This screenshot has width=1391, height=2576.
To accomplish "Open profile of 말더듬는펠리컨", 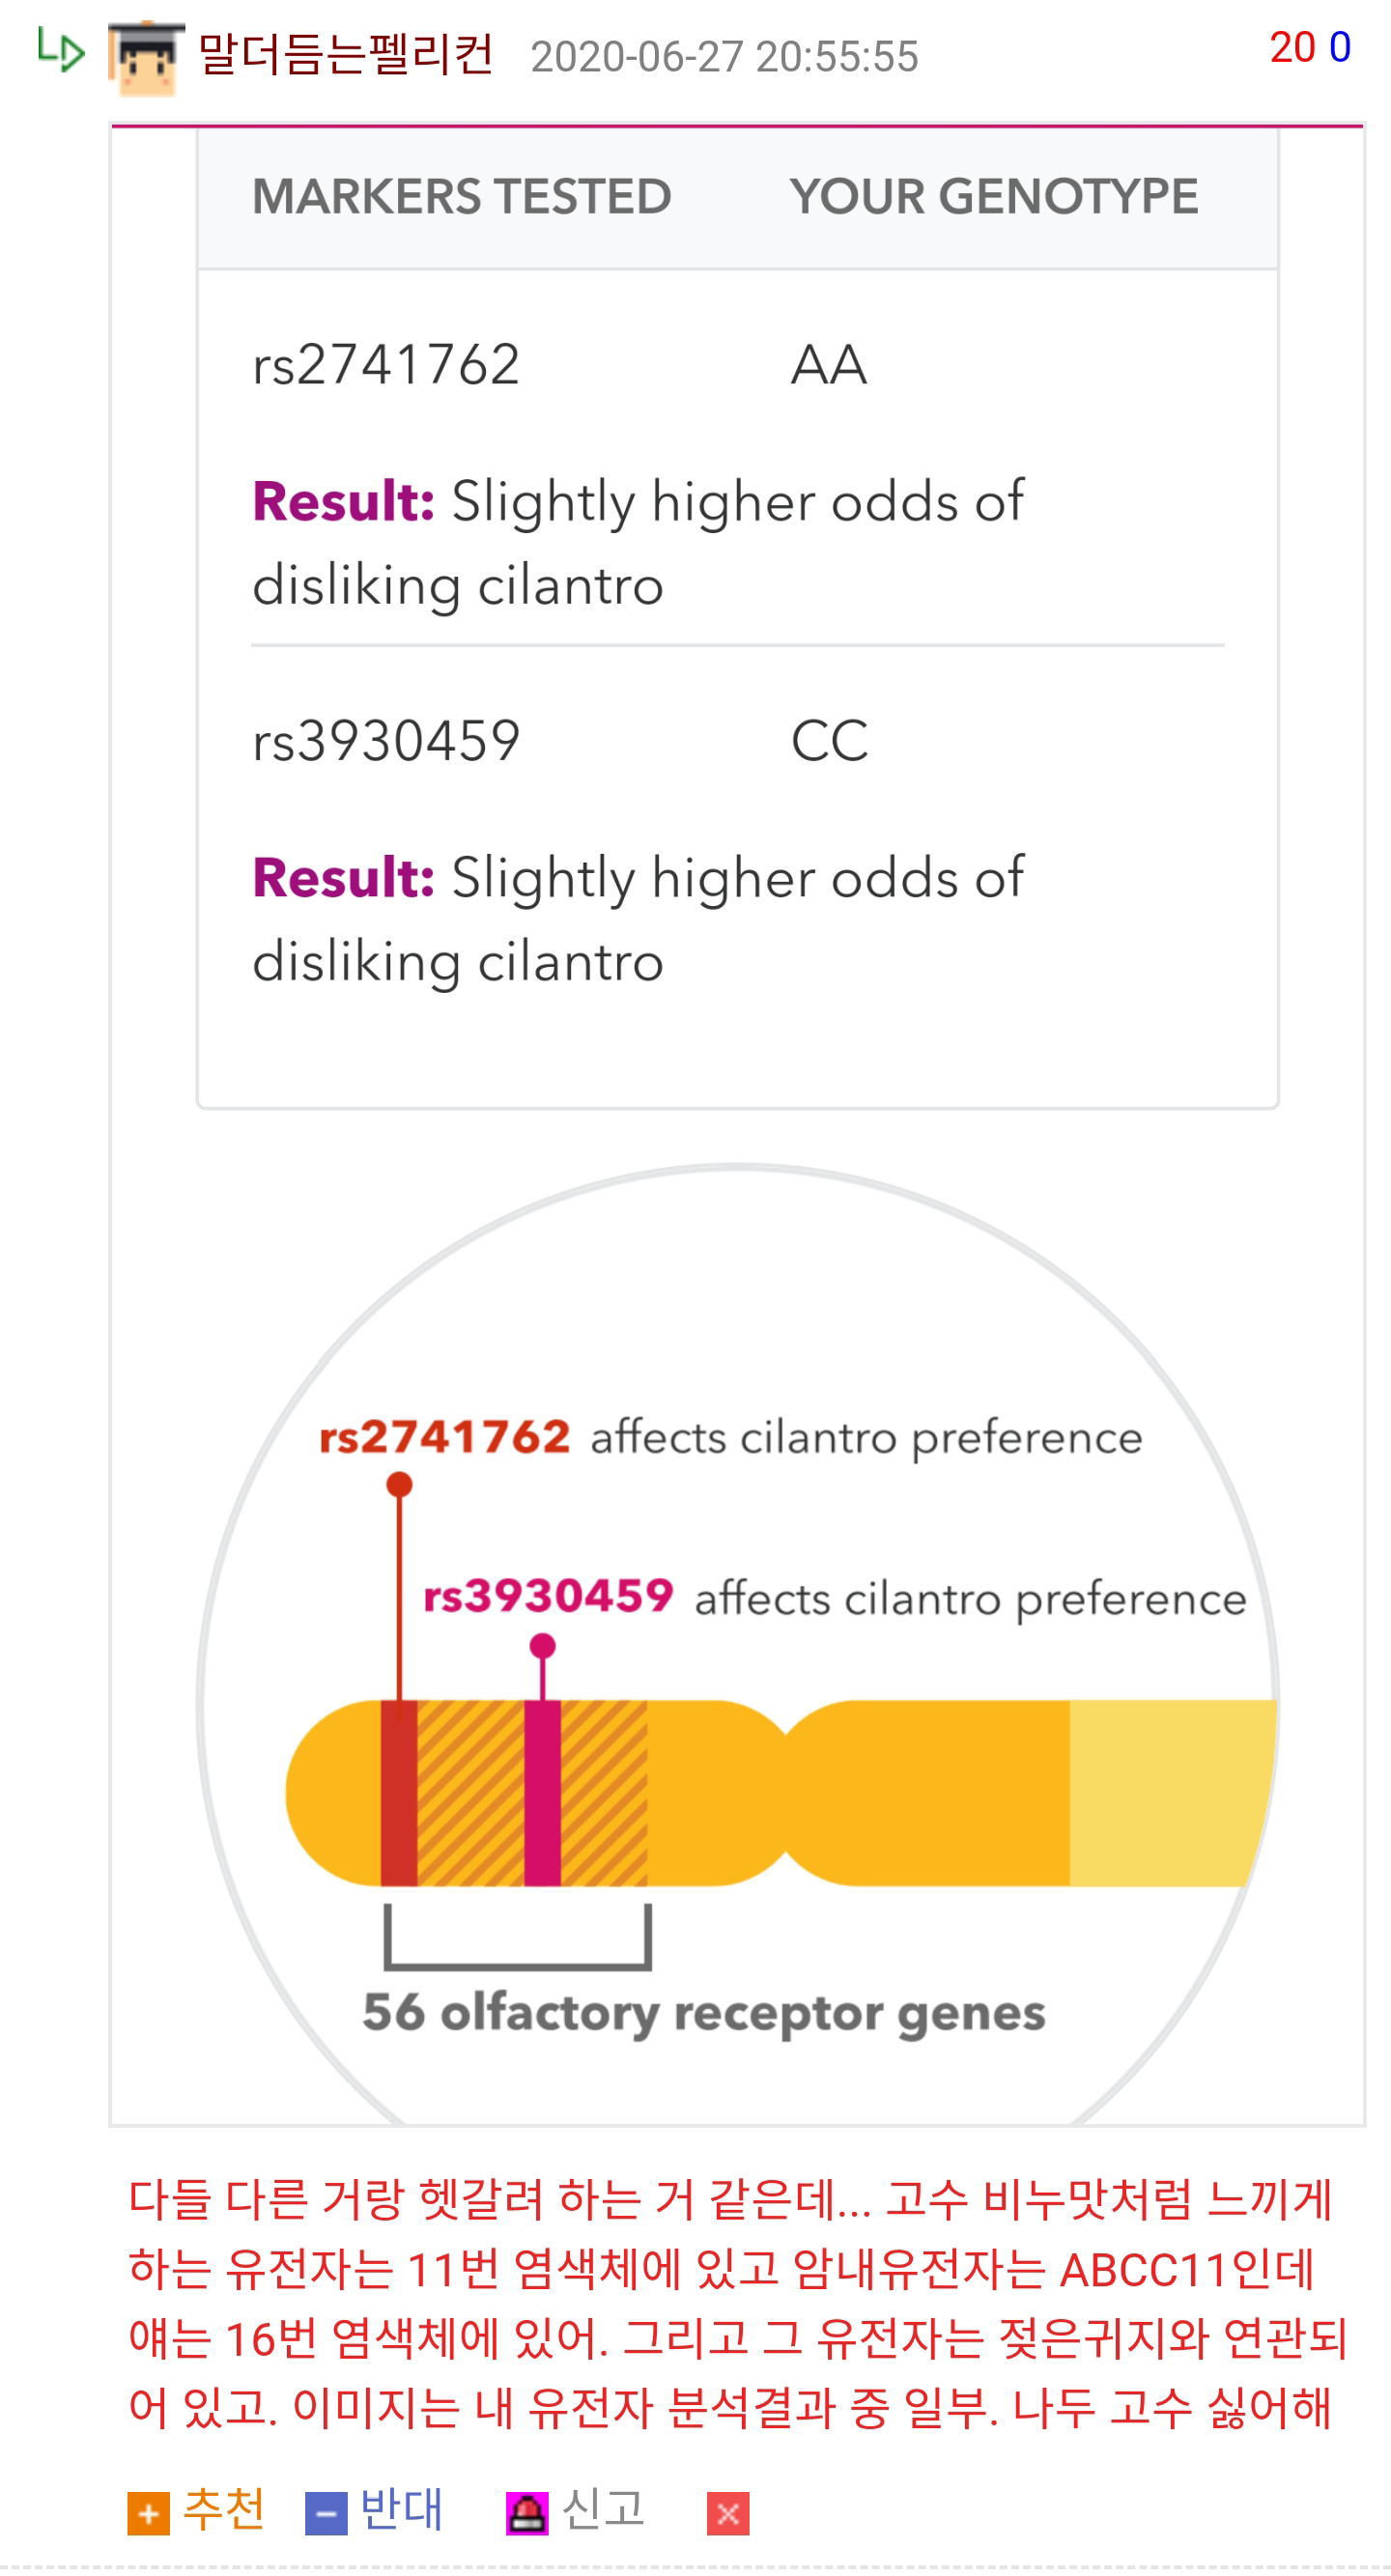I will click(x=345, y=54).
